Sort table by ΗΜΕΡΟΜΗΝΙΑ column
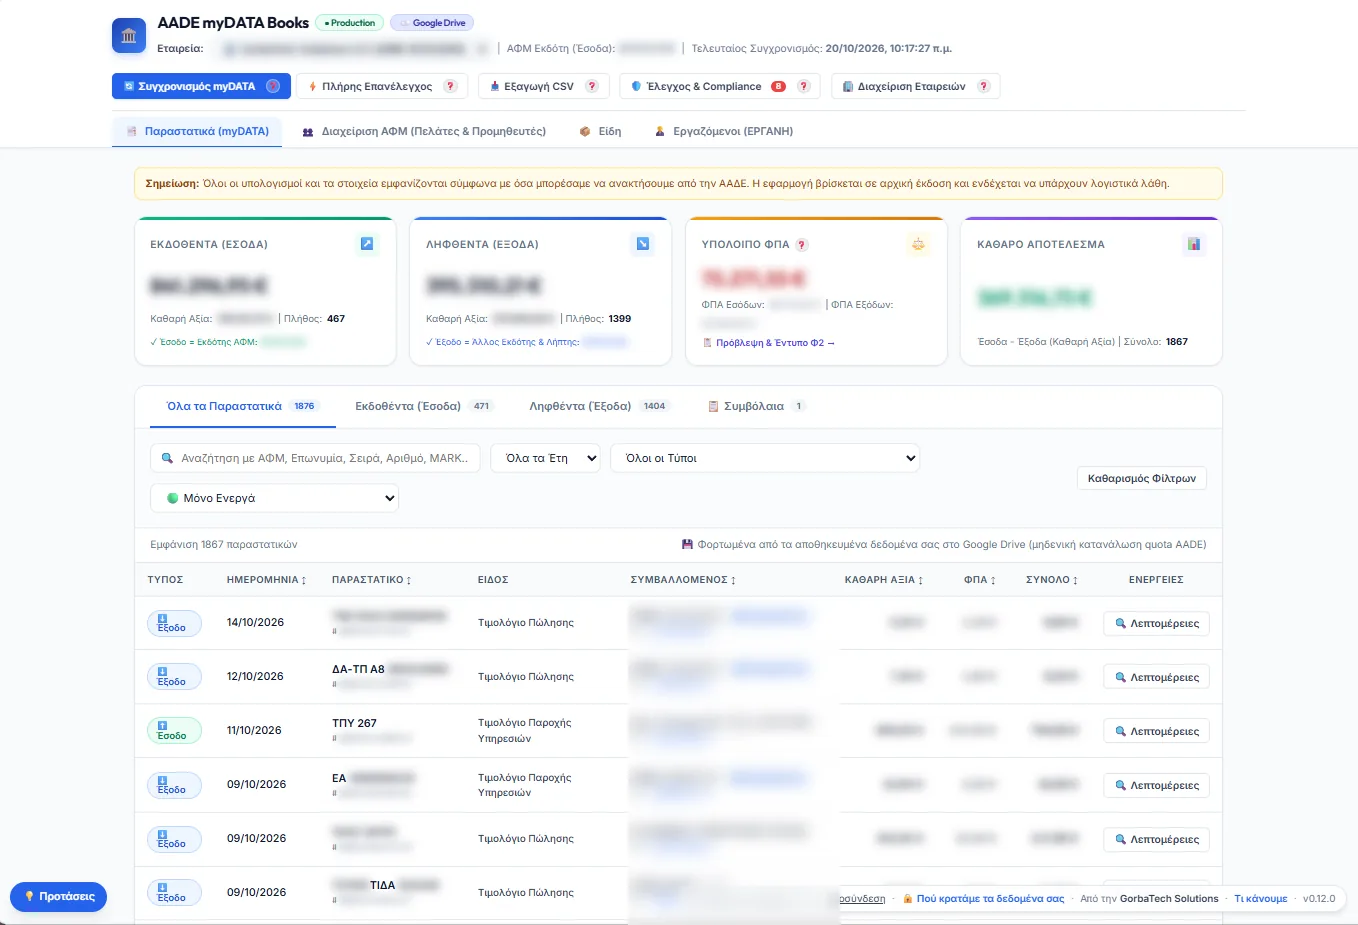This screenshot has width=1358, height=925. pyautogui.click(x=266, y=580)
